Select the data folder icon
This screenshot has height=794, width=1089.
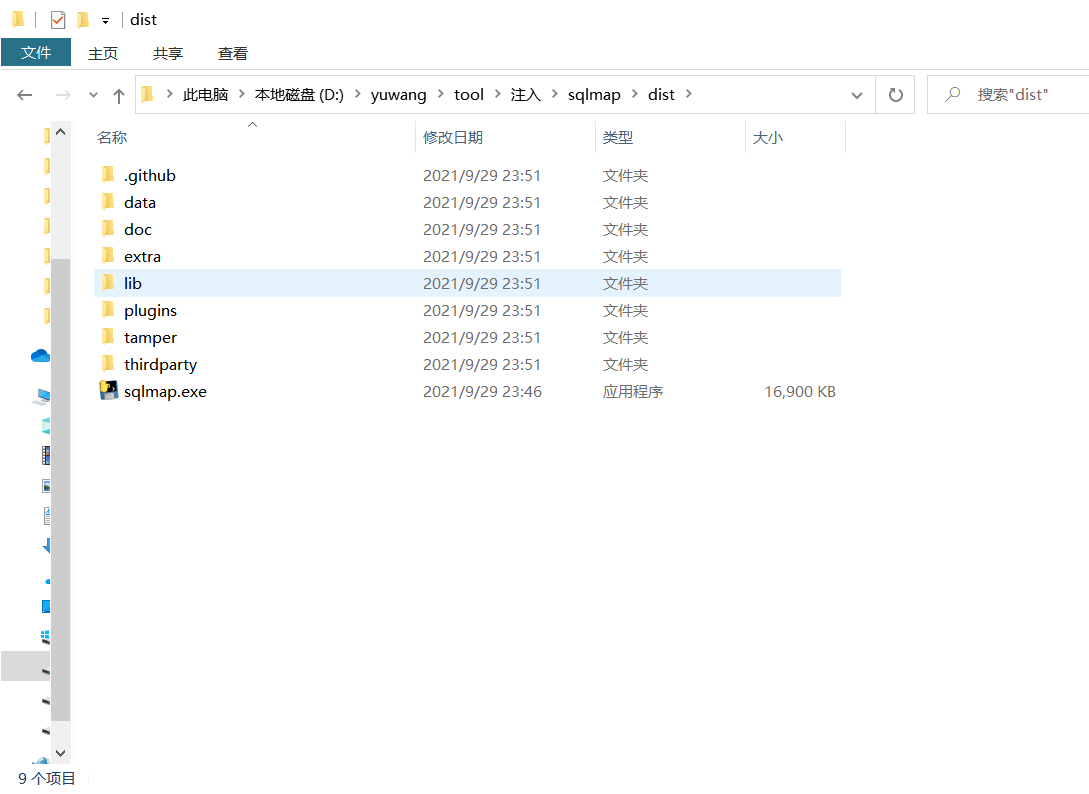[x=108, y=201]
